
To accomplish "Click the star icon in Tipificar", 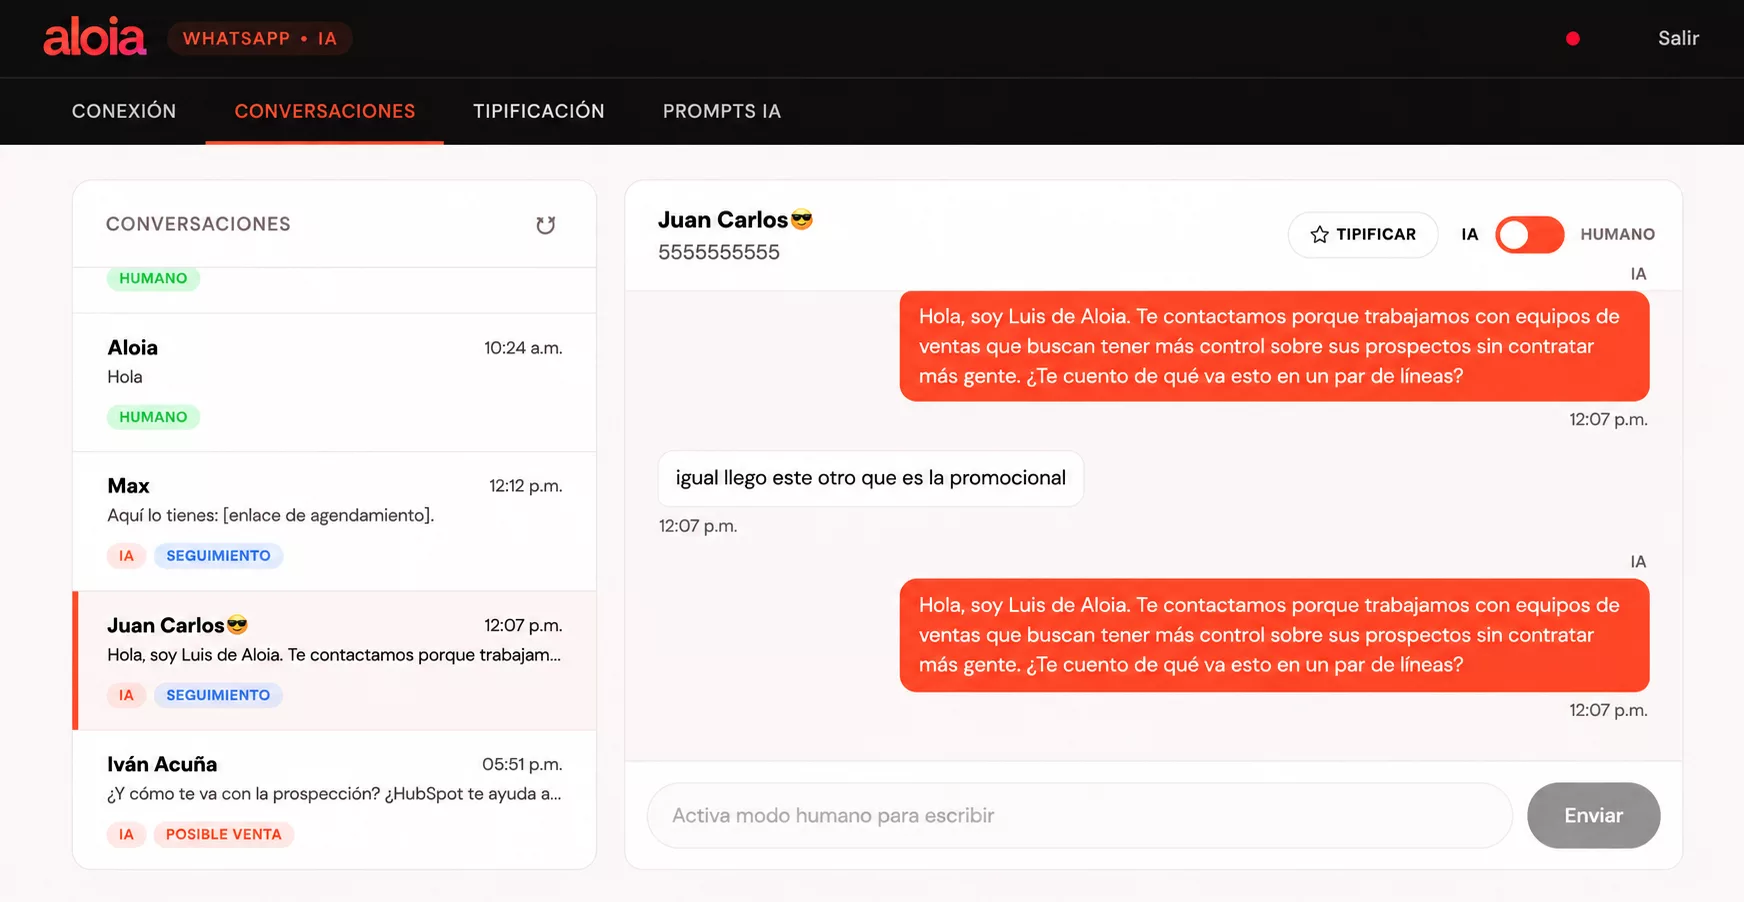I will (x=1319, y=234).
